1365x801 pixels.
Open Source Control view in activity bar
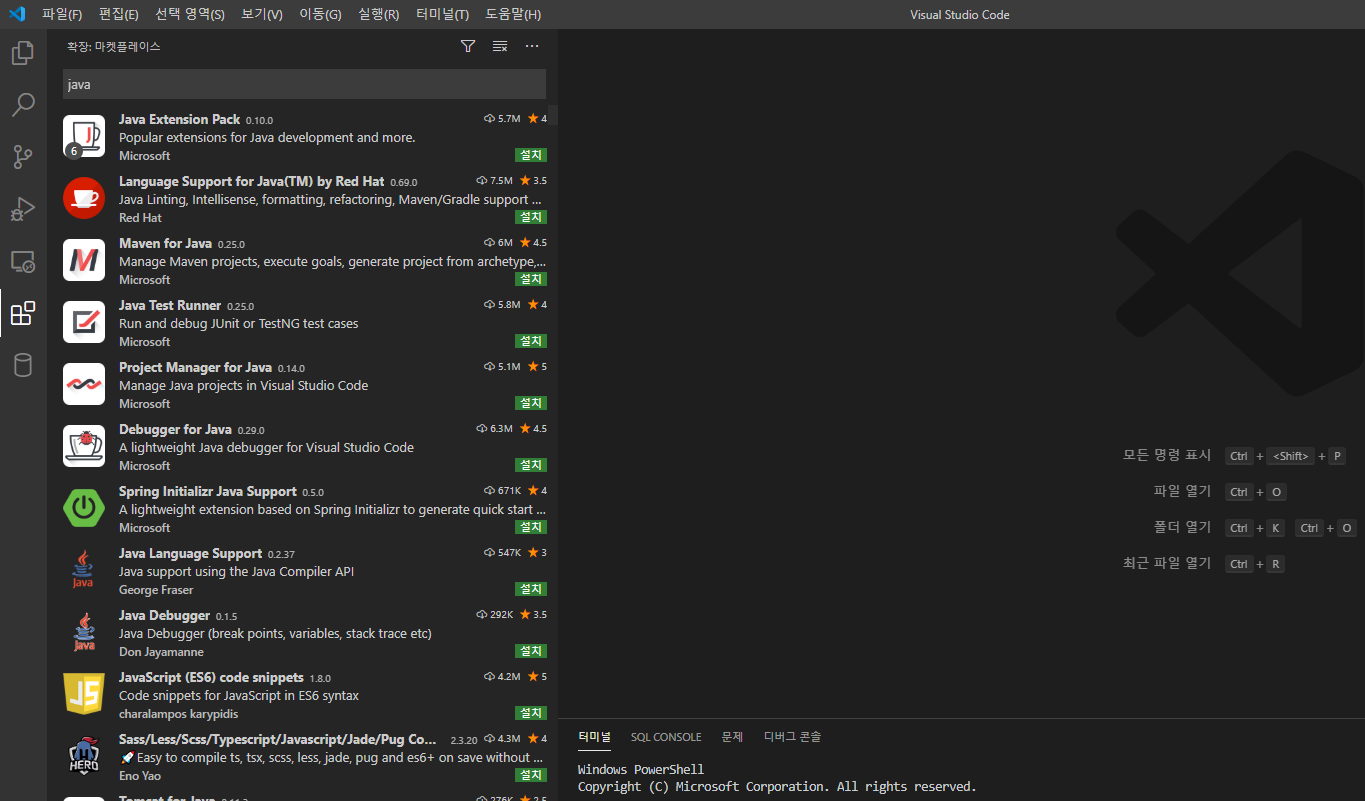tap(23, 157)
